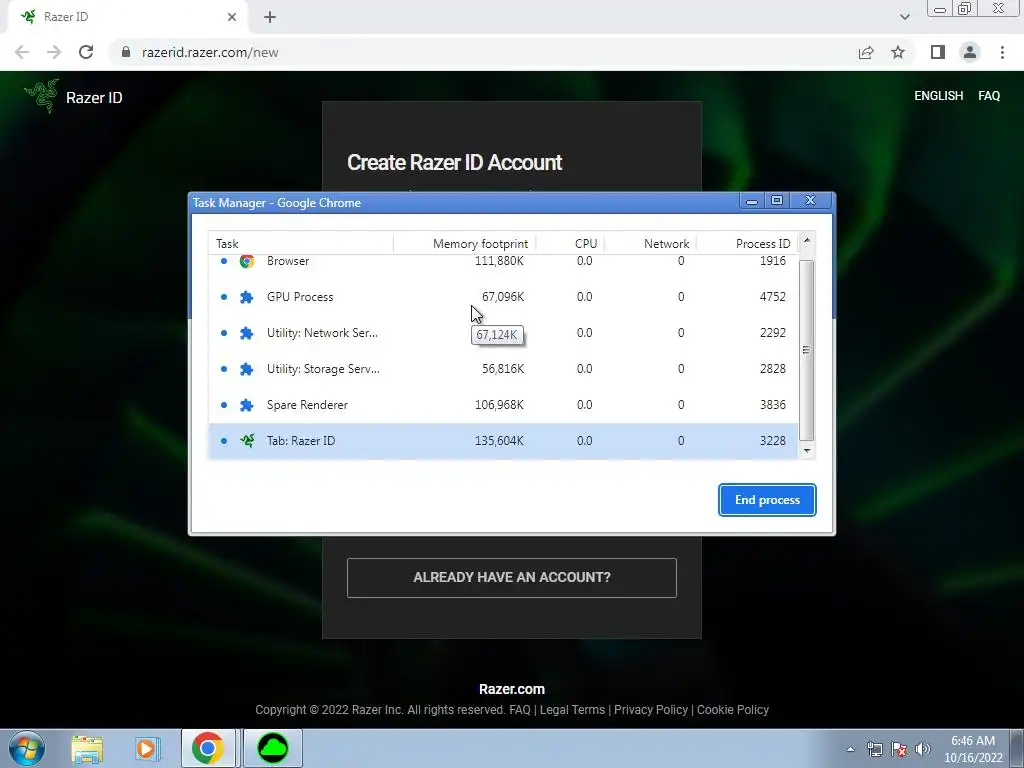Select the Utility: Storage Service task
Screen dimensions: 1024x768
(503, 369)
